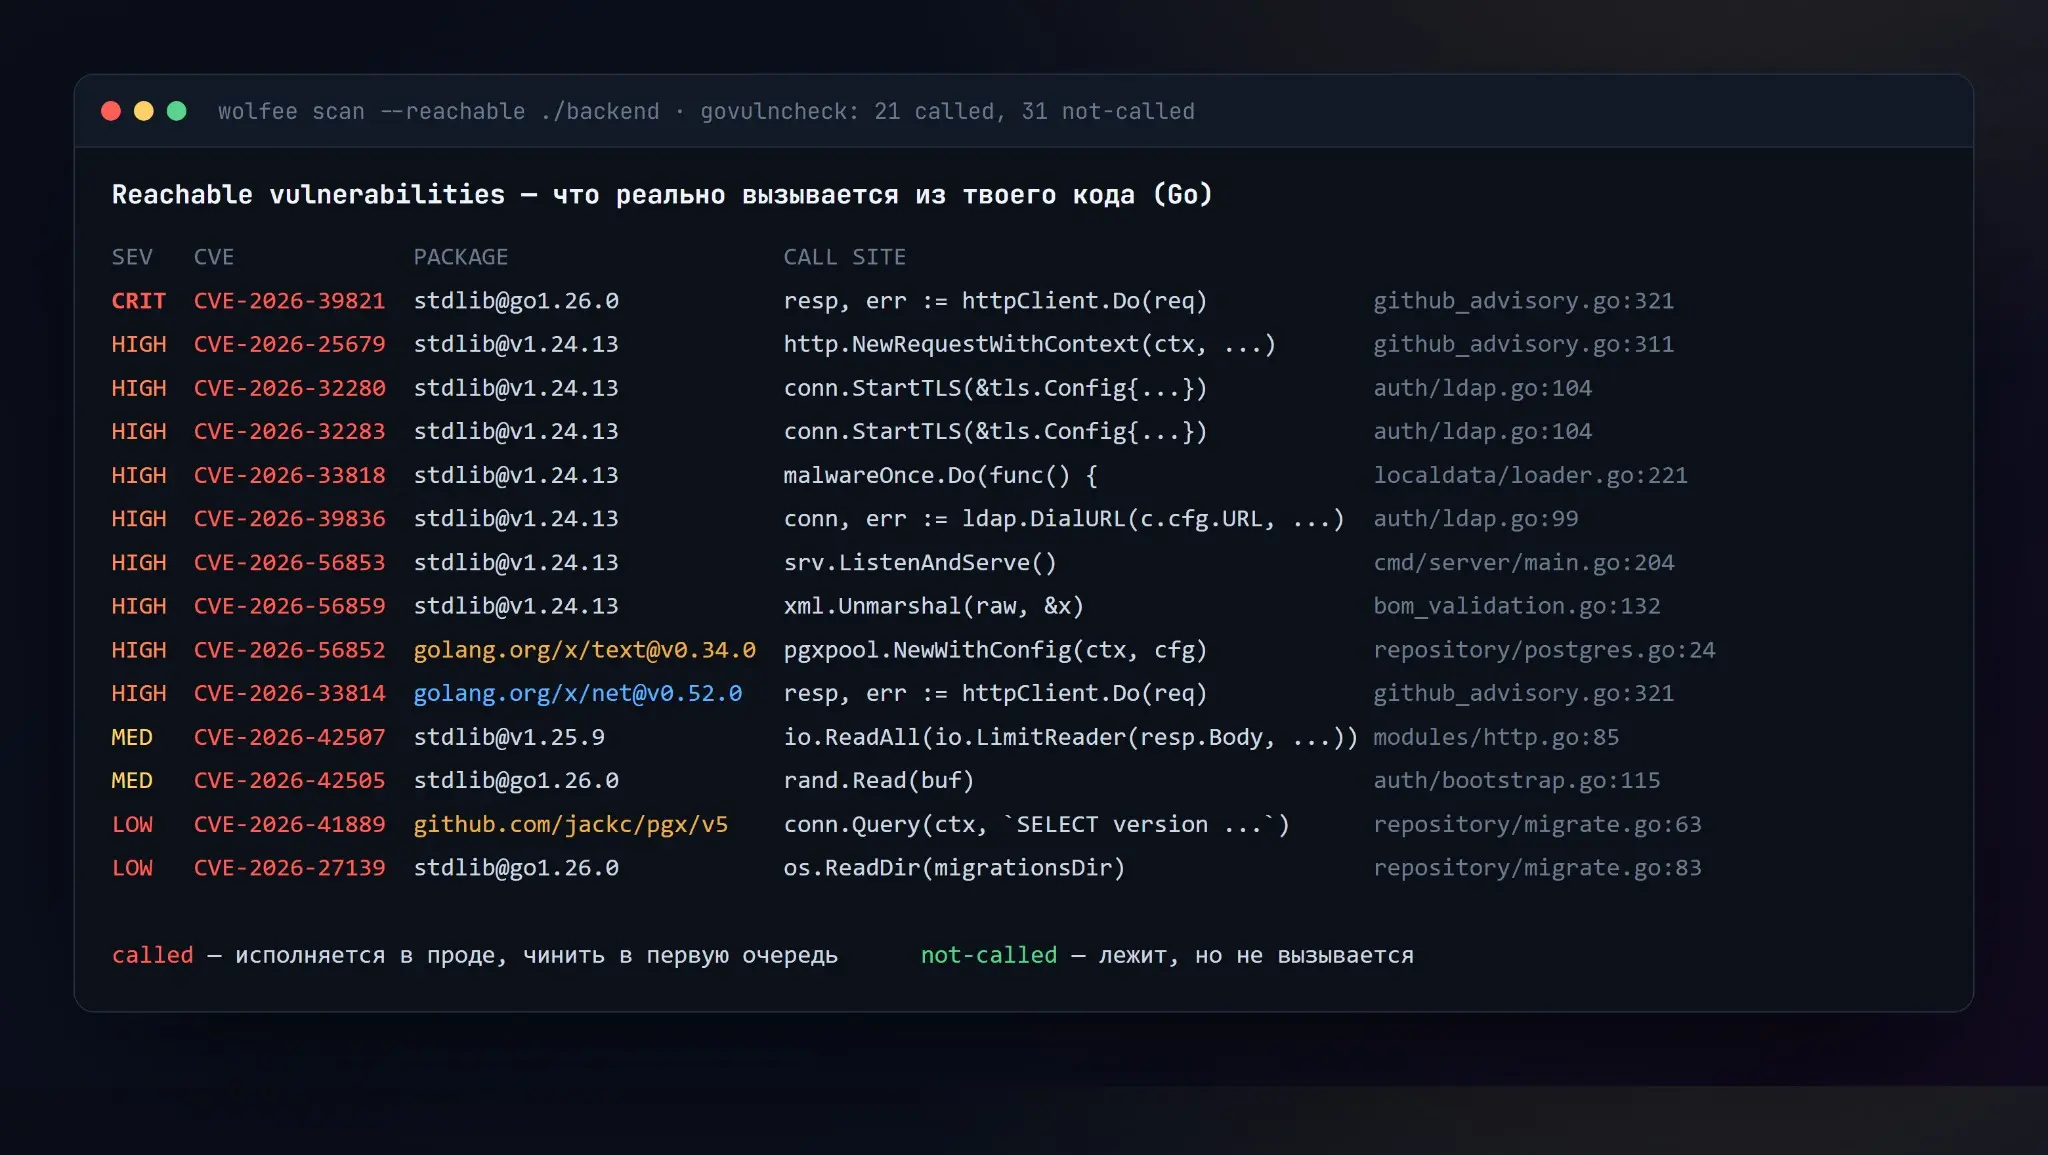Click file location bom_validation.go:132

coord(1516,606)
